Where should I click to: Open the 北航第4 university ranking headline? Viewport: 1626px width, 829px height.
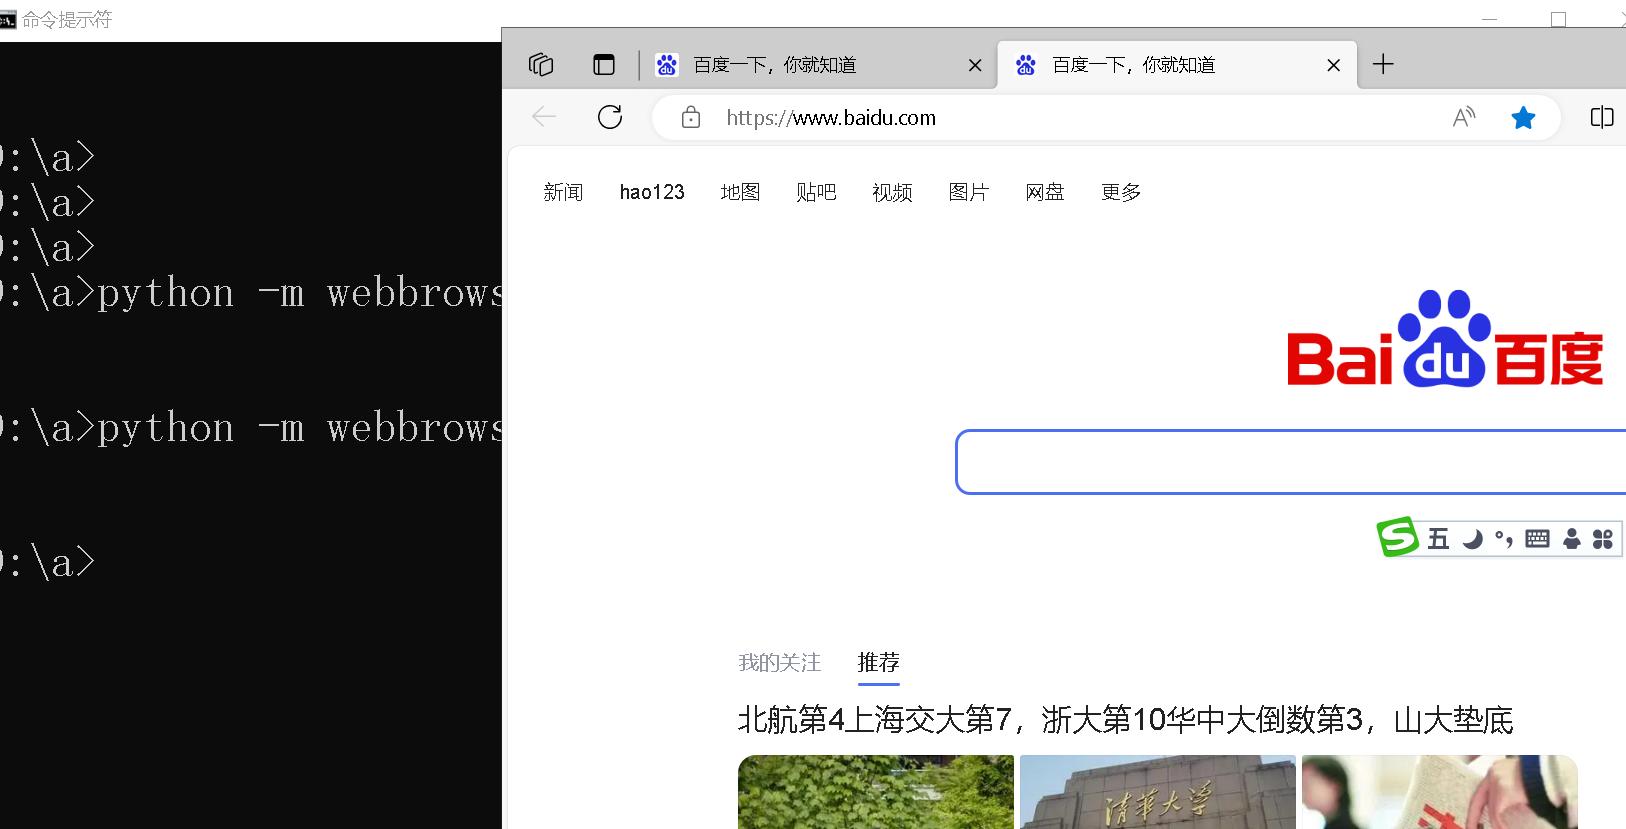pyautogui.click(x=1126, y=720)
